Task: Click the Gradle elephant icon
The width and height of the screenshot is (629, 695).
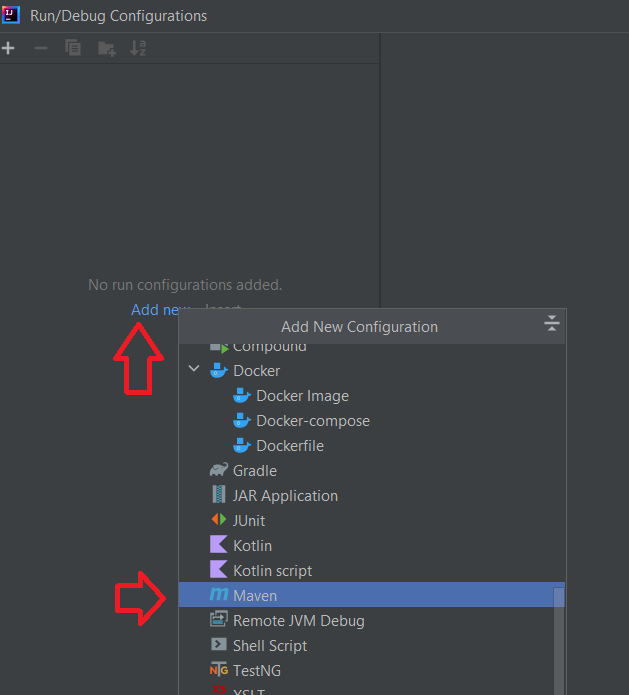Action: pyautogui.click(x=219, y=470)
